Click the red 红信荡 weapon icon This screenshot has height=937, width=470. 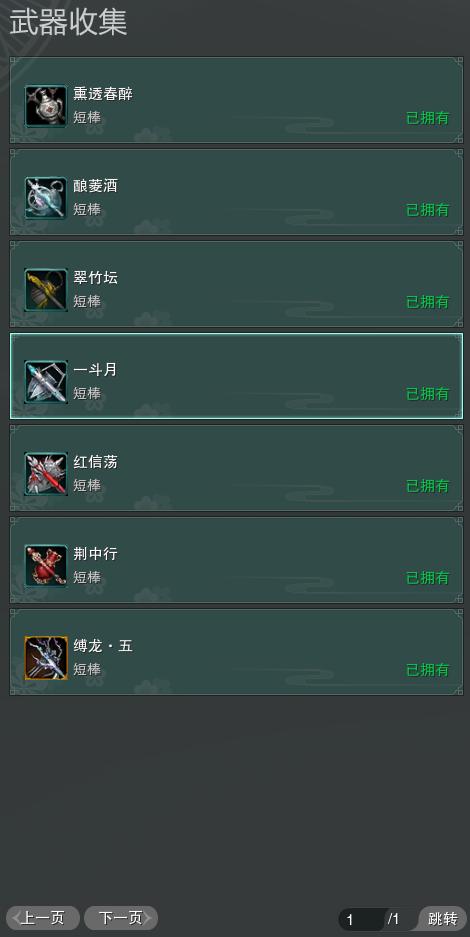(x=46, y=474)
